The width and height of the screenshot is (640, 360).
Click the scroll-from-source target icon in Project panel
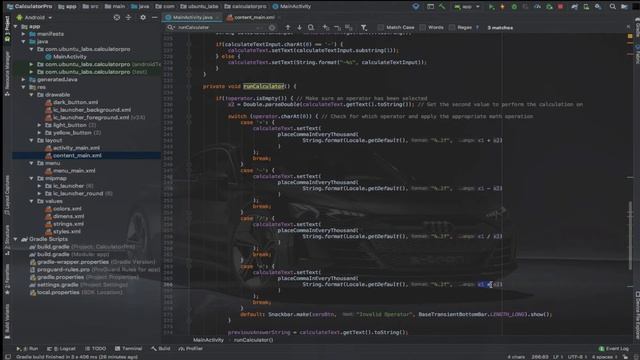tap(117, 18)
